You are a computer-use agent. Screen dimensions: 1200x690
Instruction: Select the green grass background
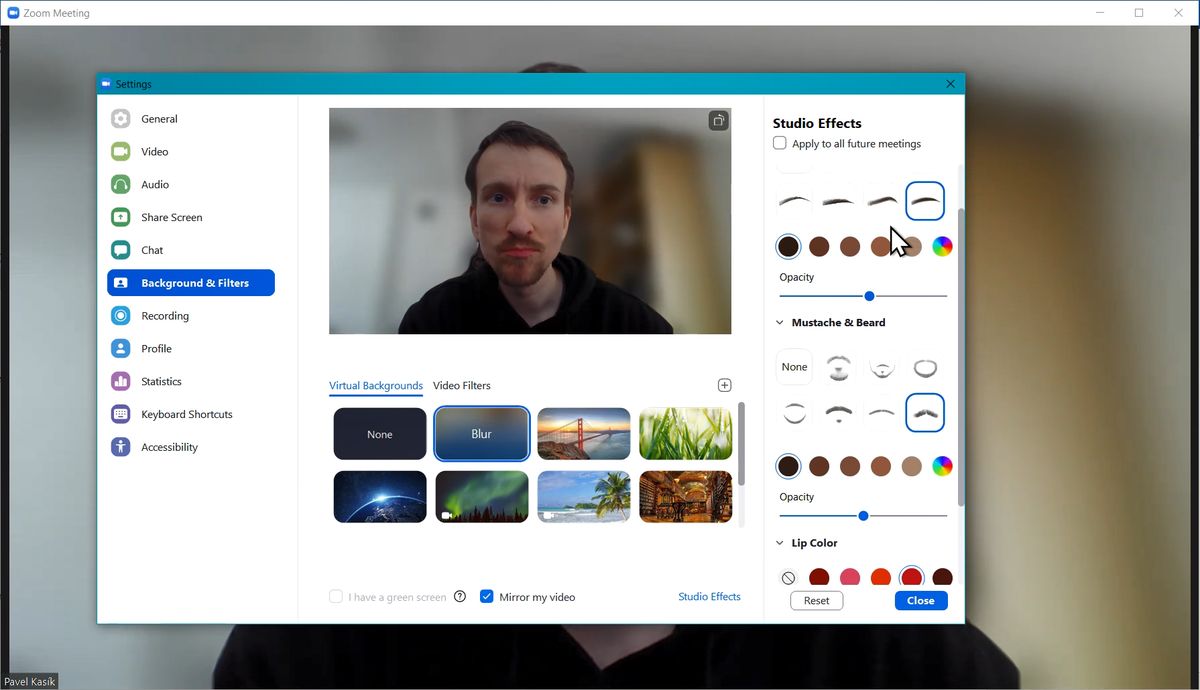tap(686, 434)
